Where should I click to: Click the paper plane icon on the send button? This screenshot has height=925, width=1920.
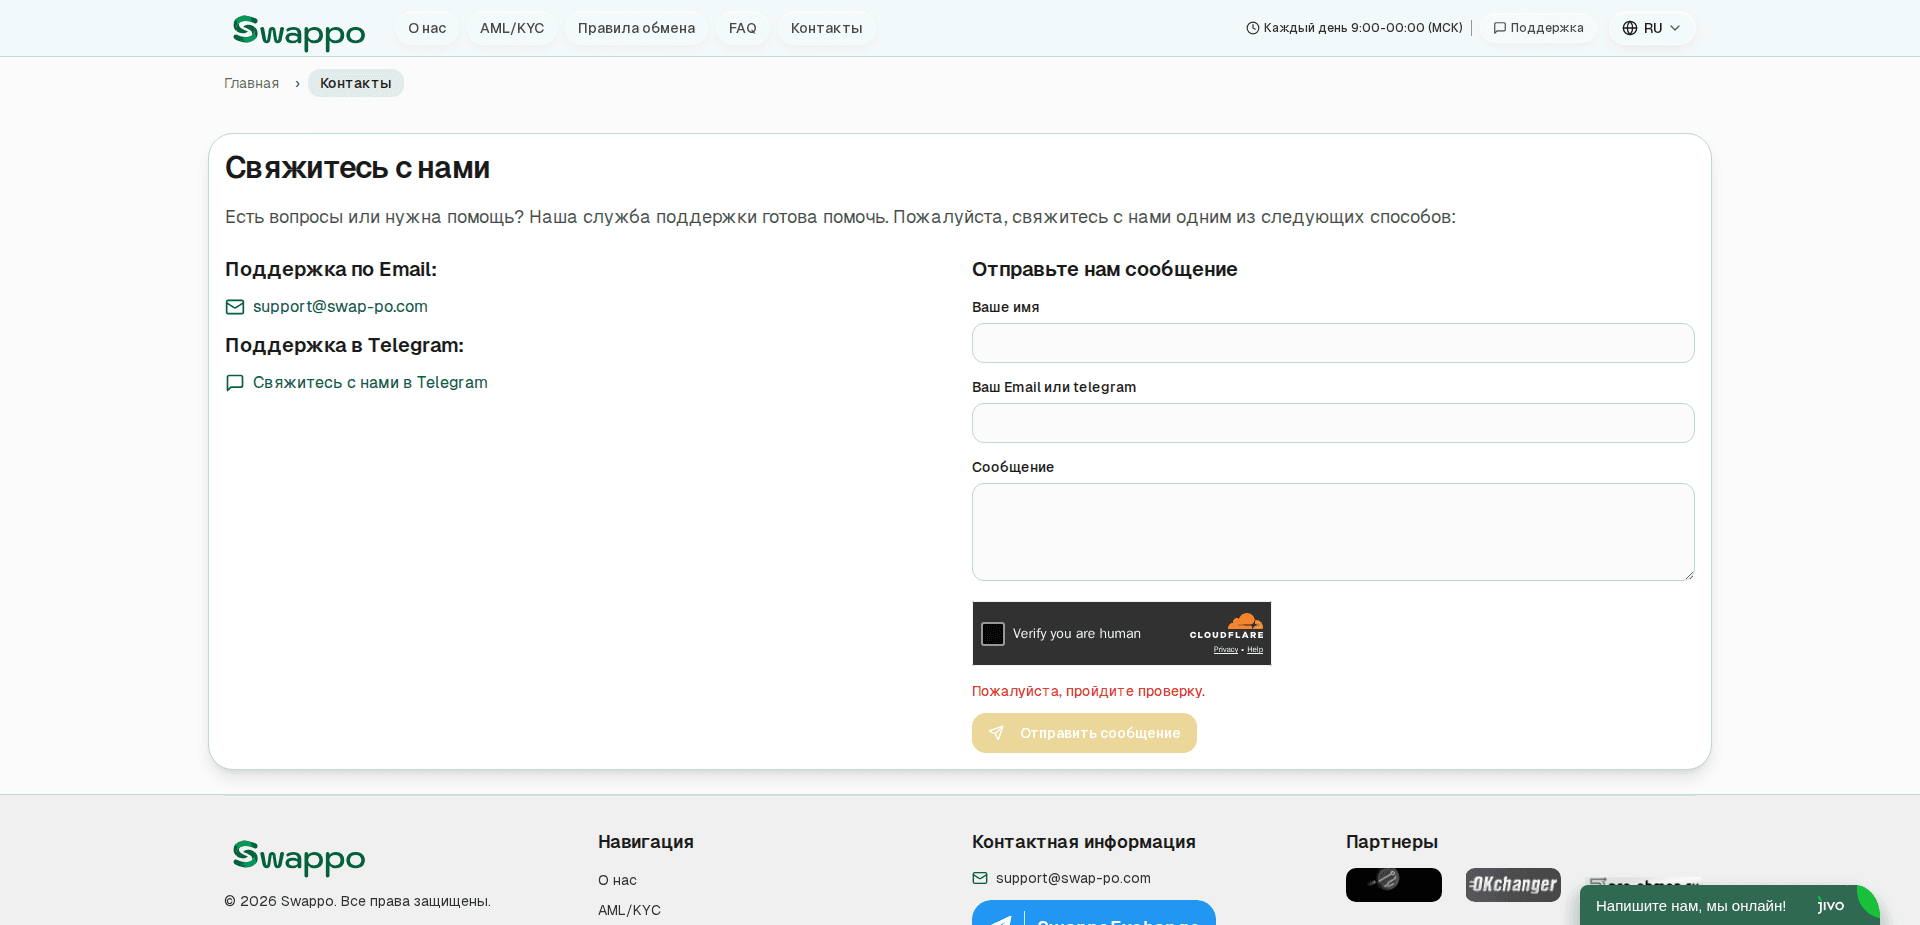coord(996,733)
